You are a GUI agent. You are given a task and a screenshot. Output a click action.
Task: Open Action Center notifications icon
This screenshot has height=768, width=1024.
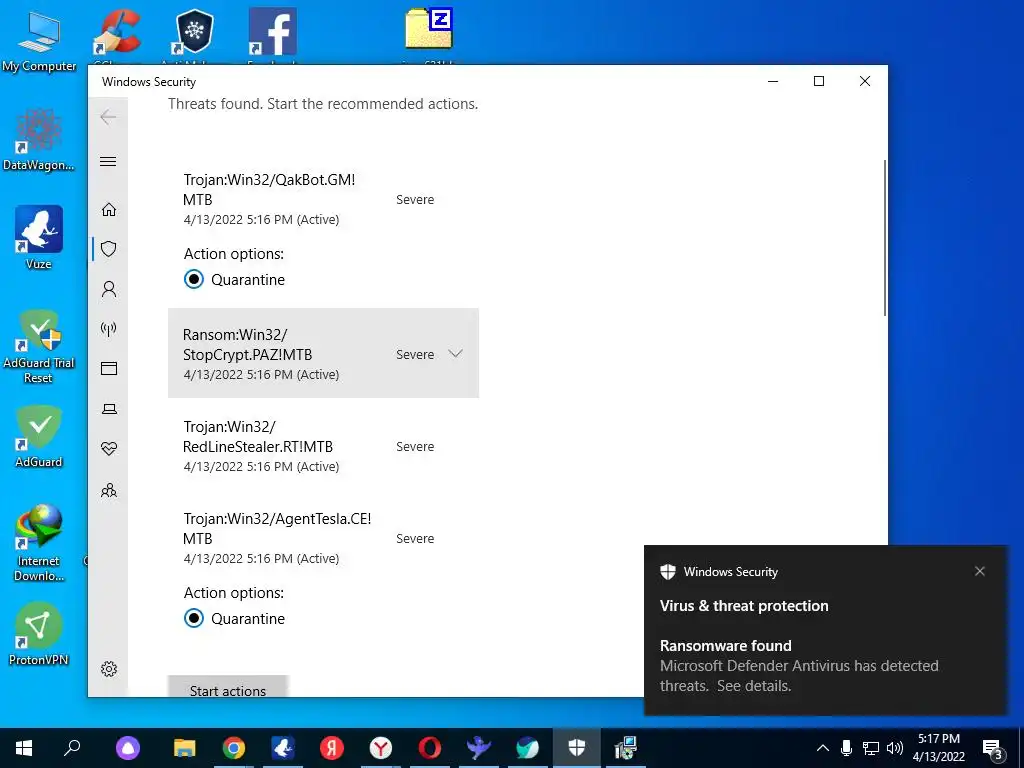[992, 748]
